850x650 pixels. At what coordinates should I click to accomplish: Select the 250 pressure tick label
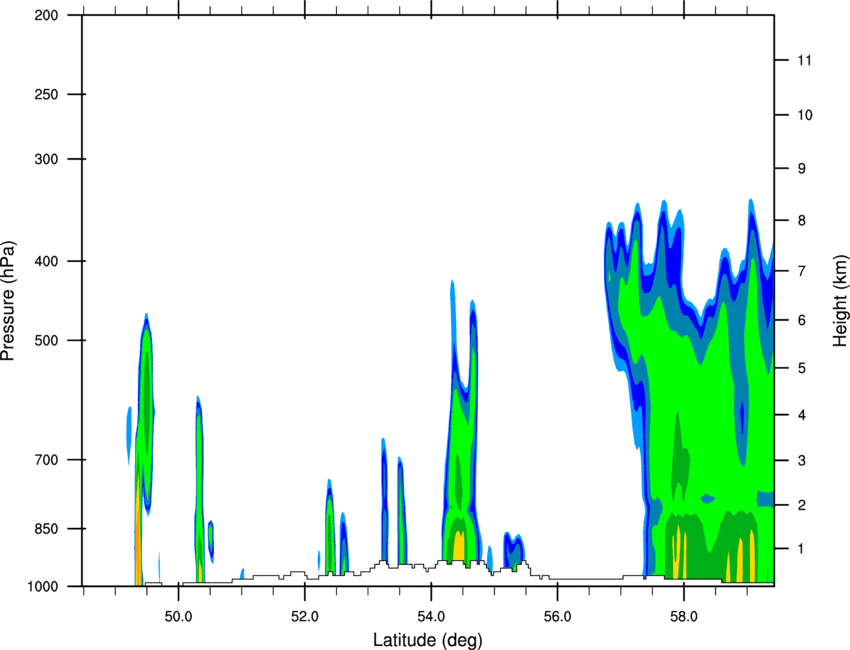46,94
